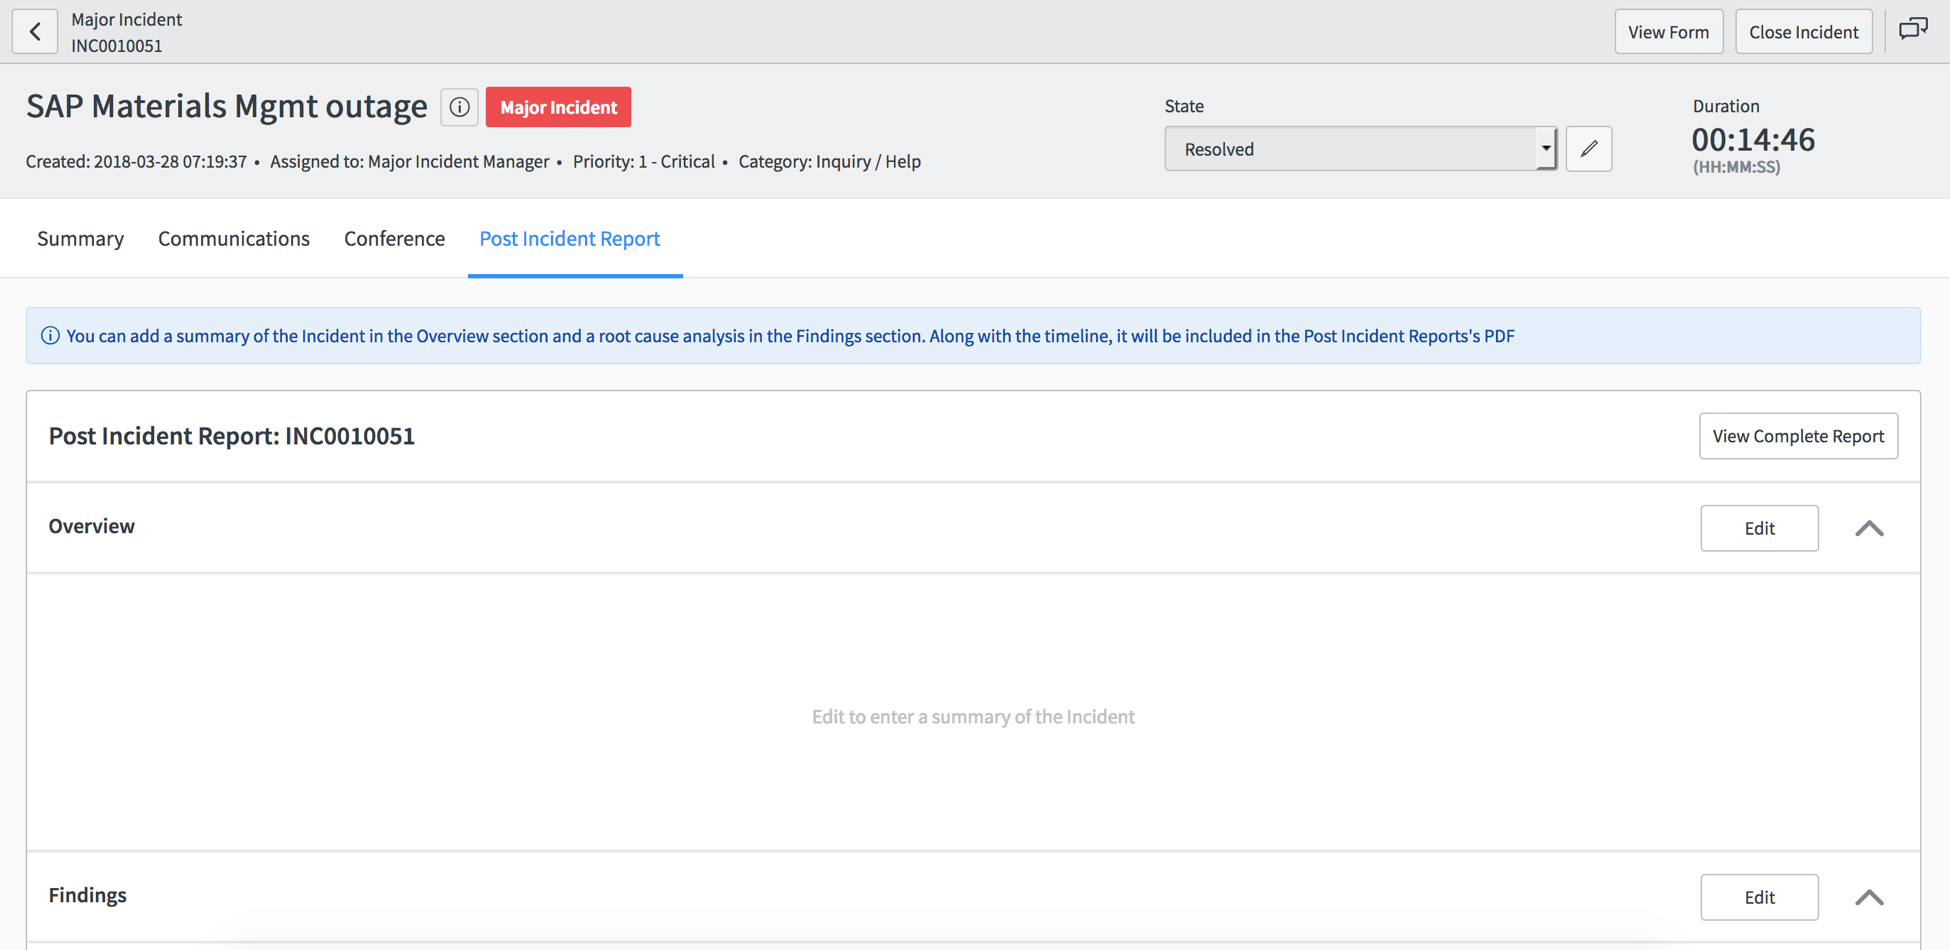The width and height of the screenshot is (1950, 950).
Task: Open the chat conversations icon
Action: point(1913,30)
